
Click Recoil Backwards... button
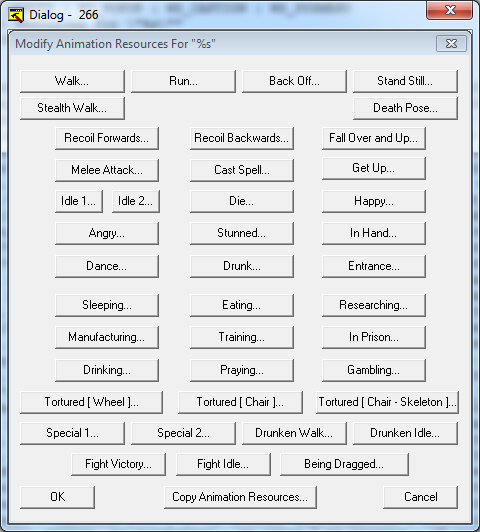(242, 138)
